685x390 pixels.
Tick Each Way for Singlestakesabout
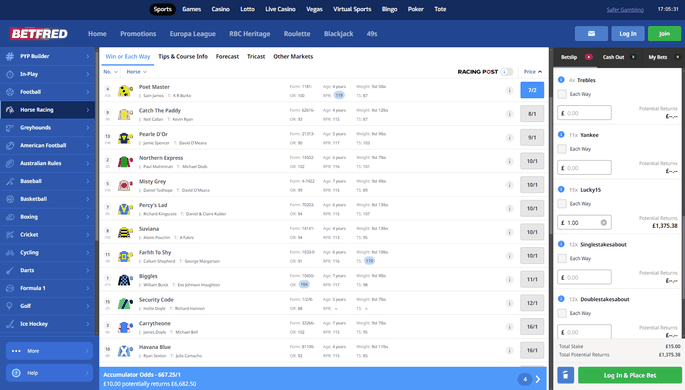562,259
